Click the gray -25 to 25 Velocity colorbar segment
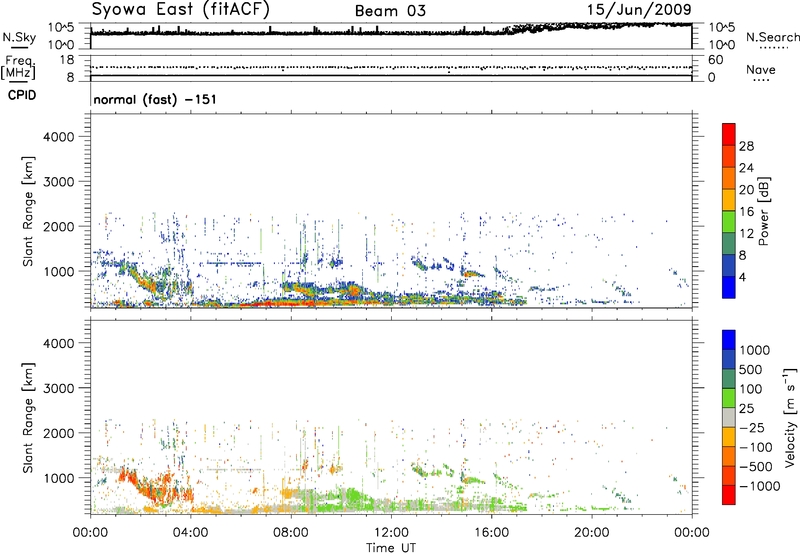800x554 pixels. 729,417
